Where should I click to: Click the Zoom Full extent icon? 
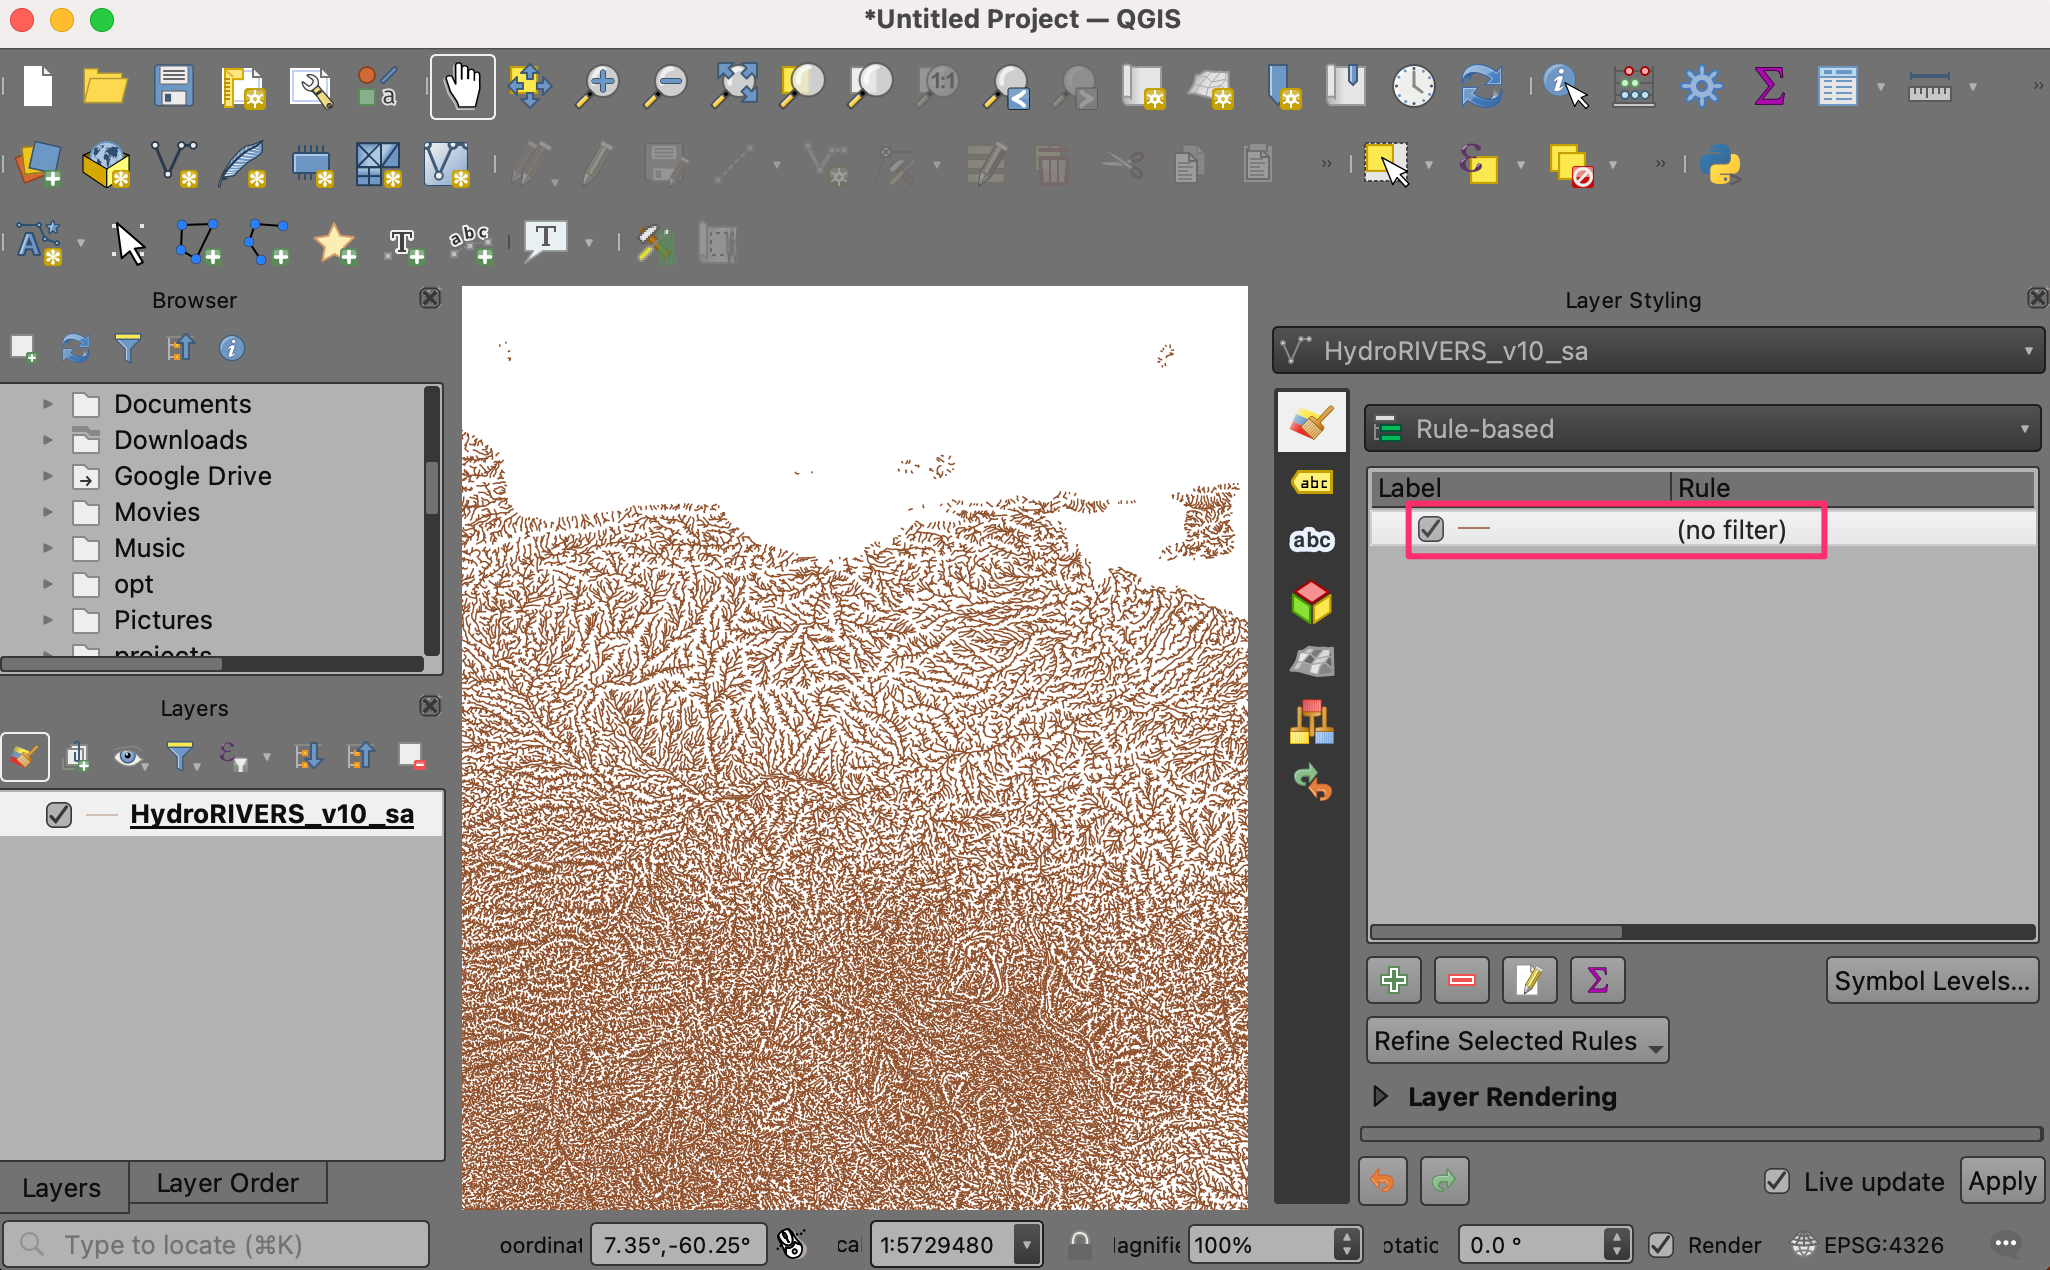(x=734, y=86)
